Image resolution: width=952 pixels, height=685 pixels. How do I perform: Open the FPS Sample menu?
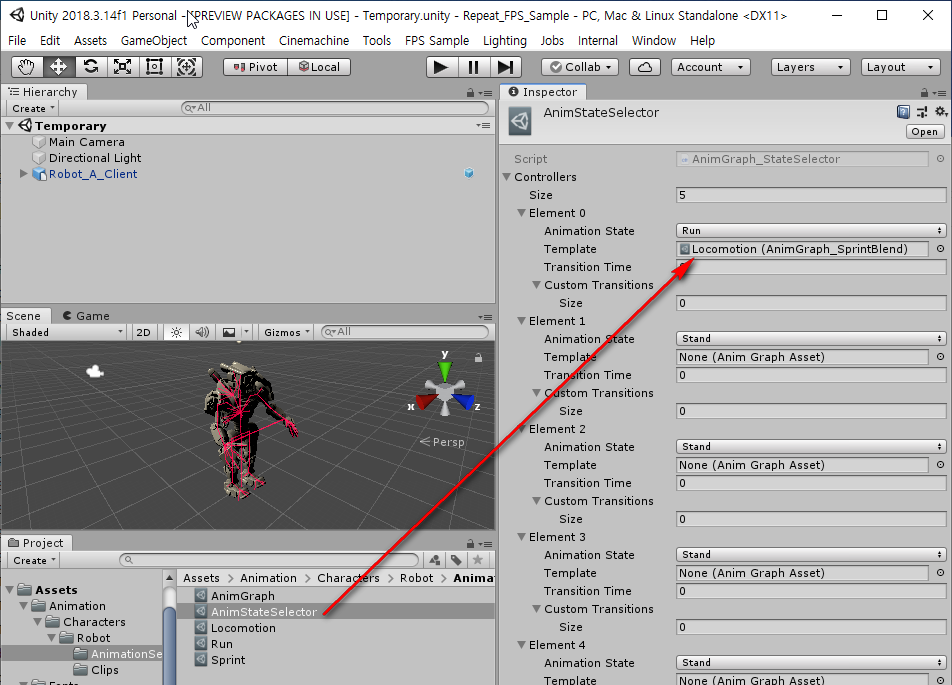437,41
